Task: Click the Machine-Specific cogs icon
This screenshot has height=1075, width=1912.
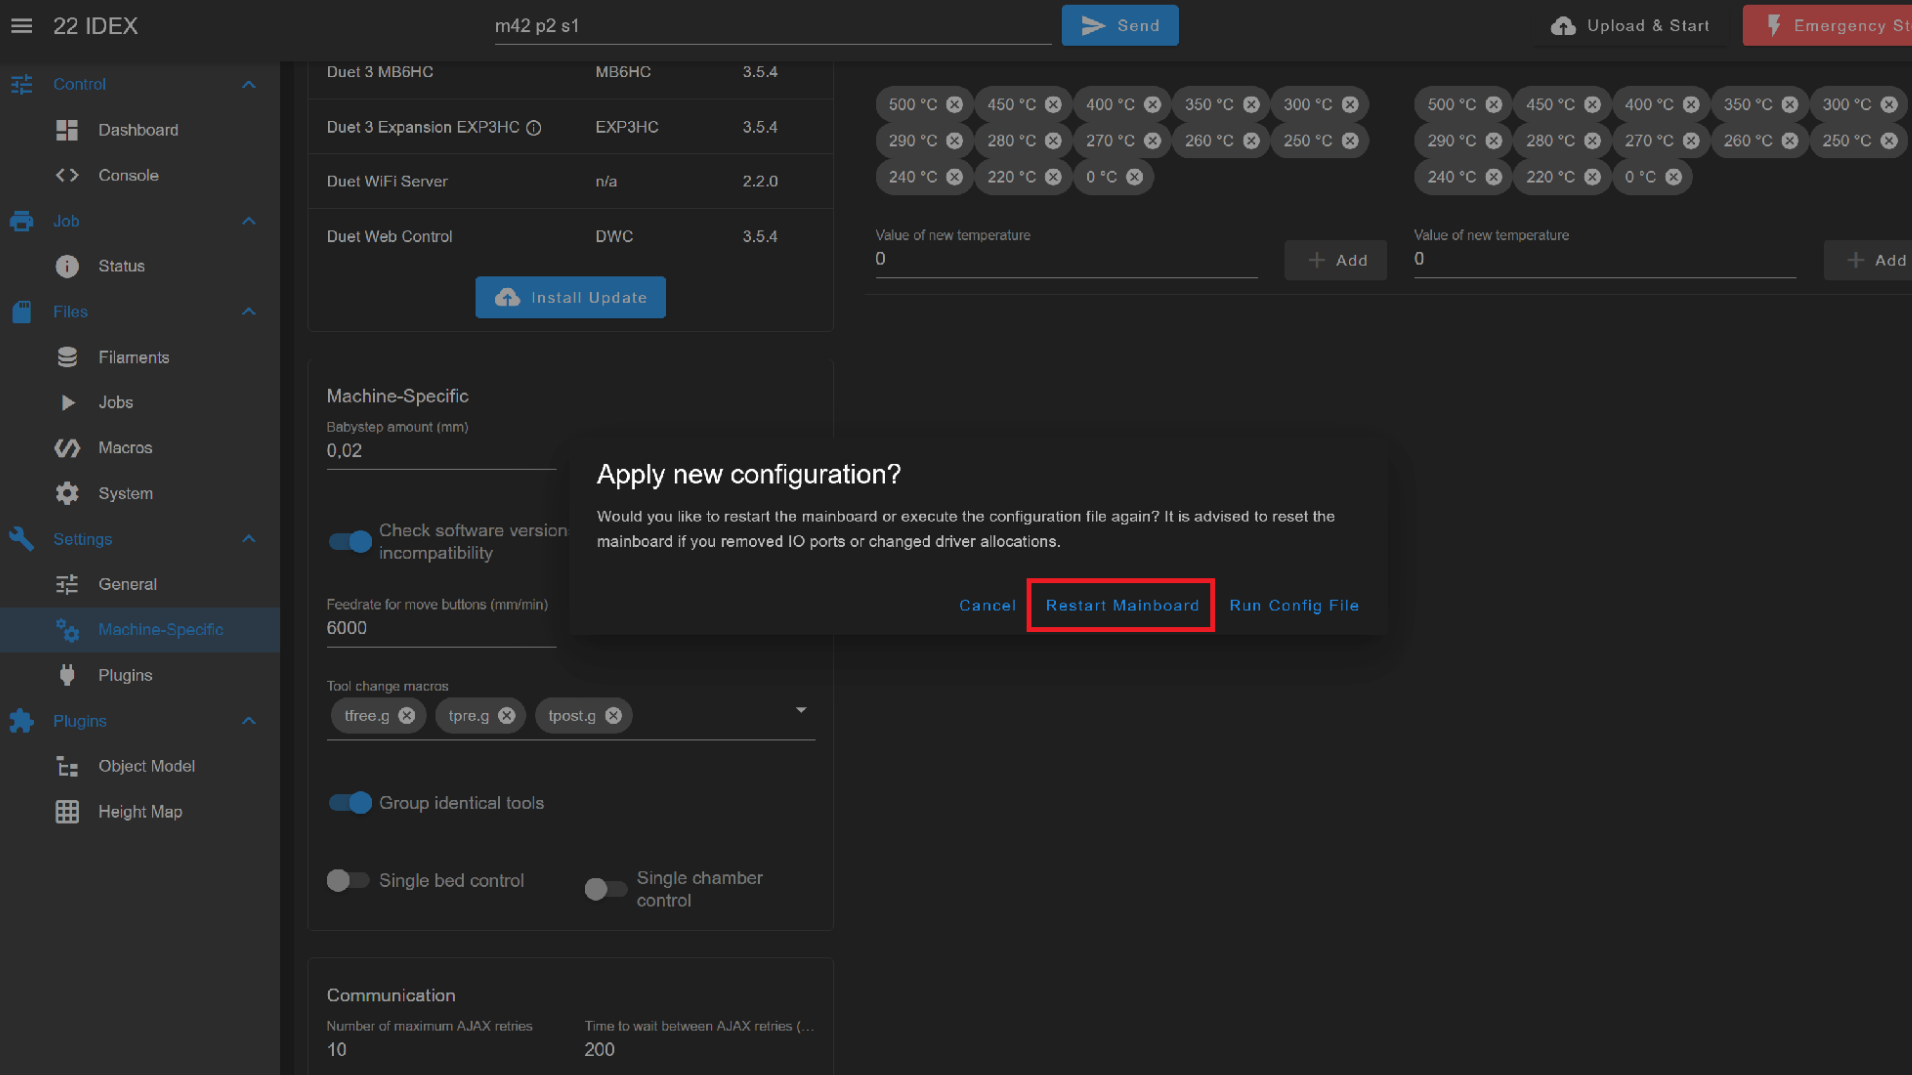Action: [67, 630]
